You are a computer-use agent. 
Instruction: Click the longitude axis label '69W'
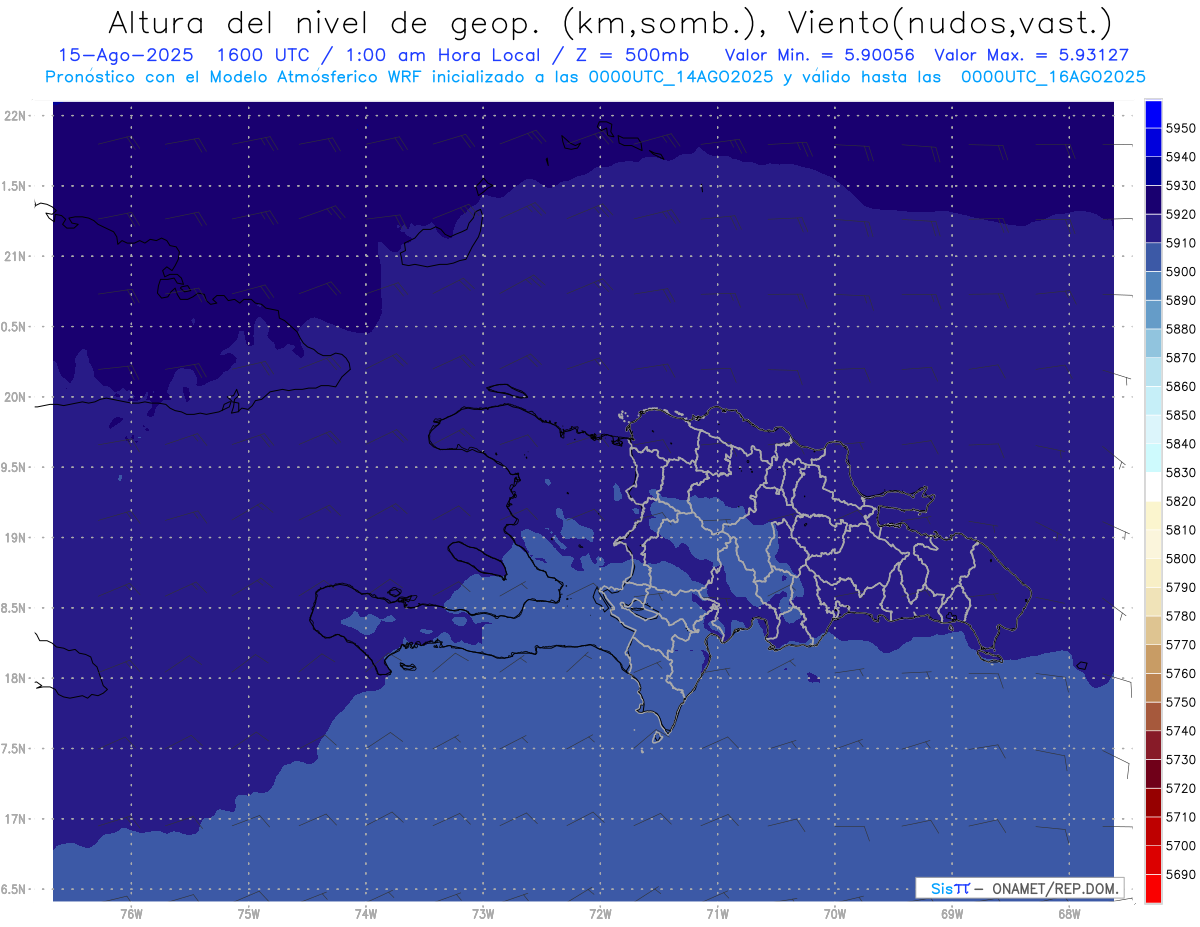click(952, 914)
